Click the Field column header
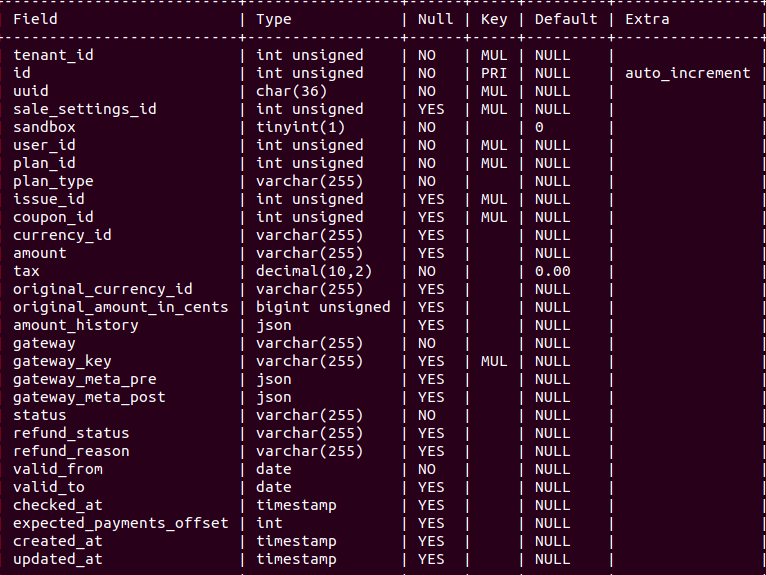766x575 pixels. click(x=35, y=19)
